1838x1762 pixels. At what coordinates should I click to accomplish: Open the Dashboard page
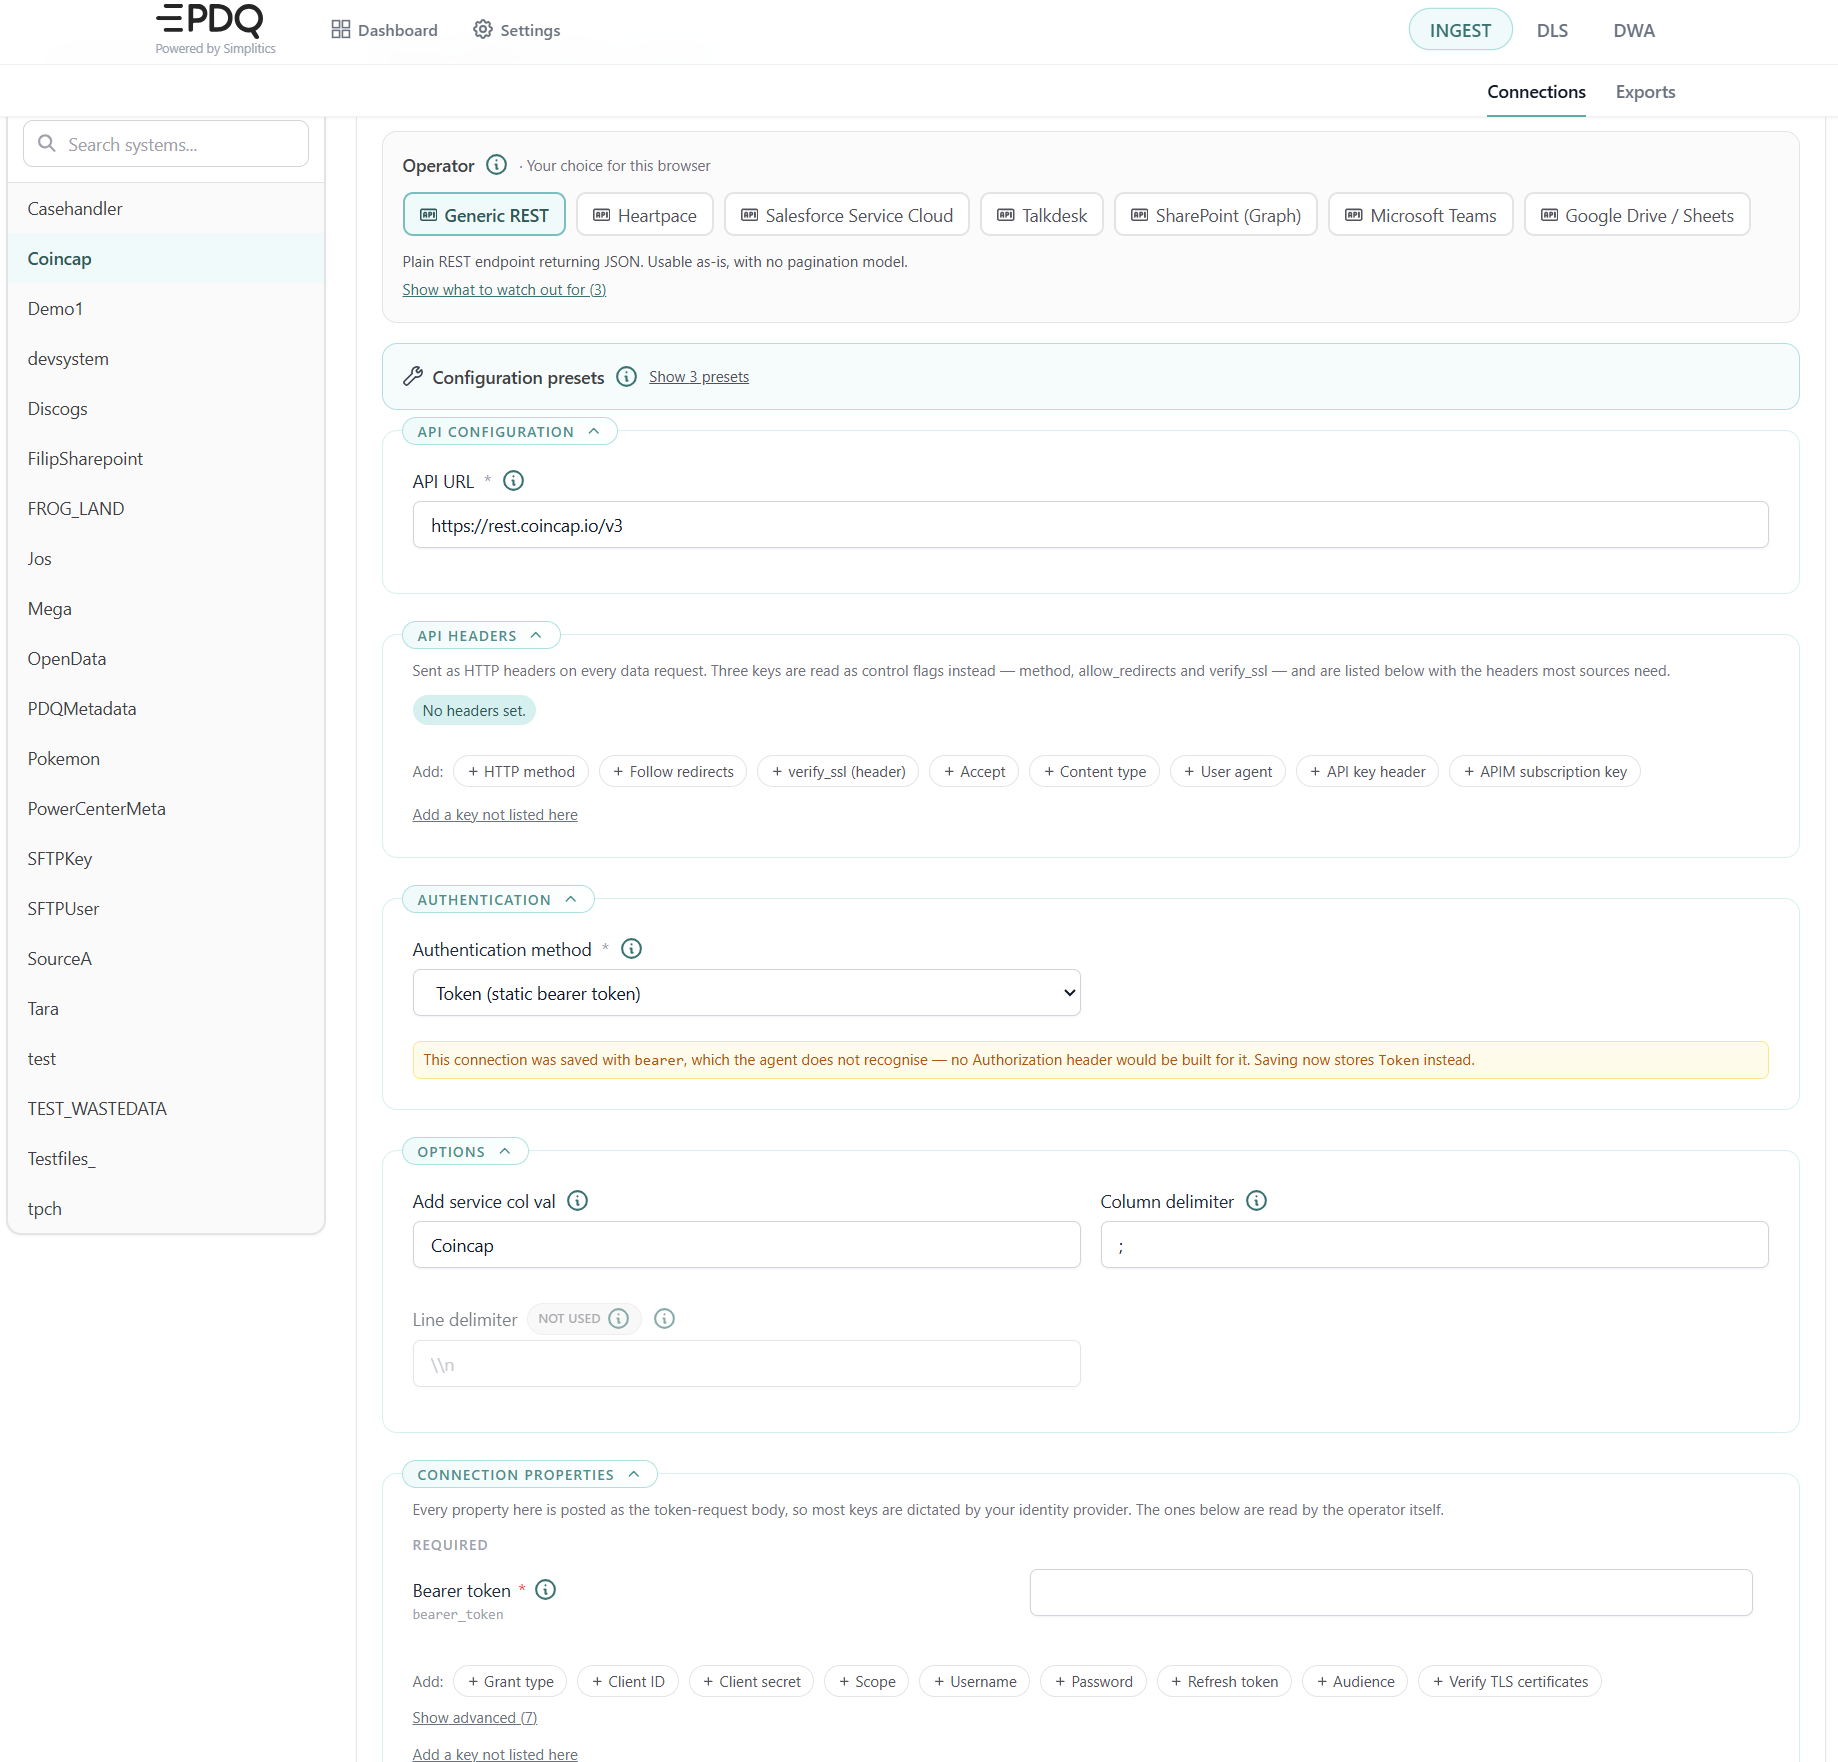(x=384, y=30)
